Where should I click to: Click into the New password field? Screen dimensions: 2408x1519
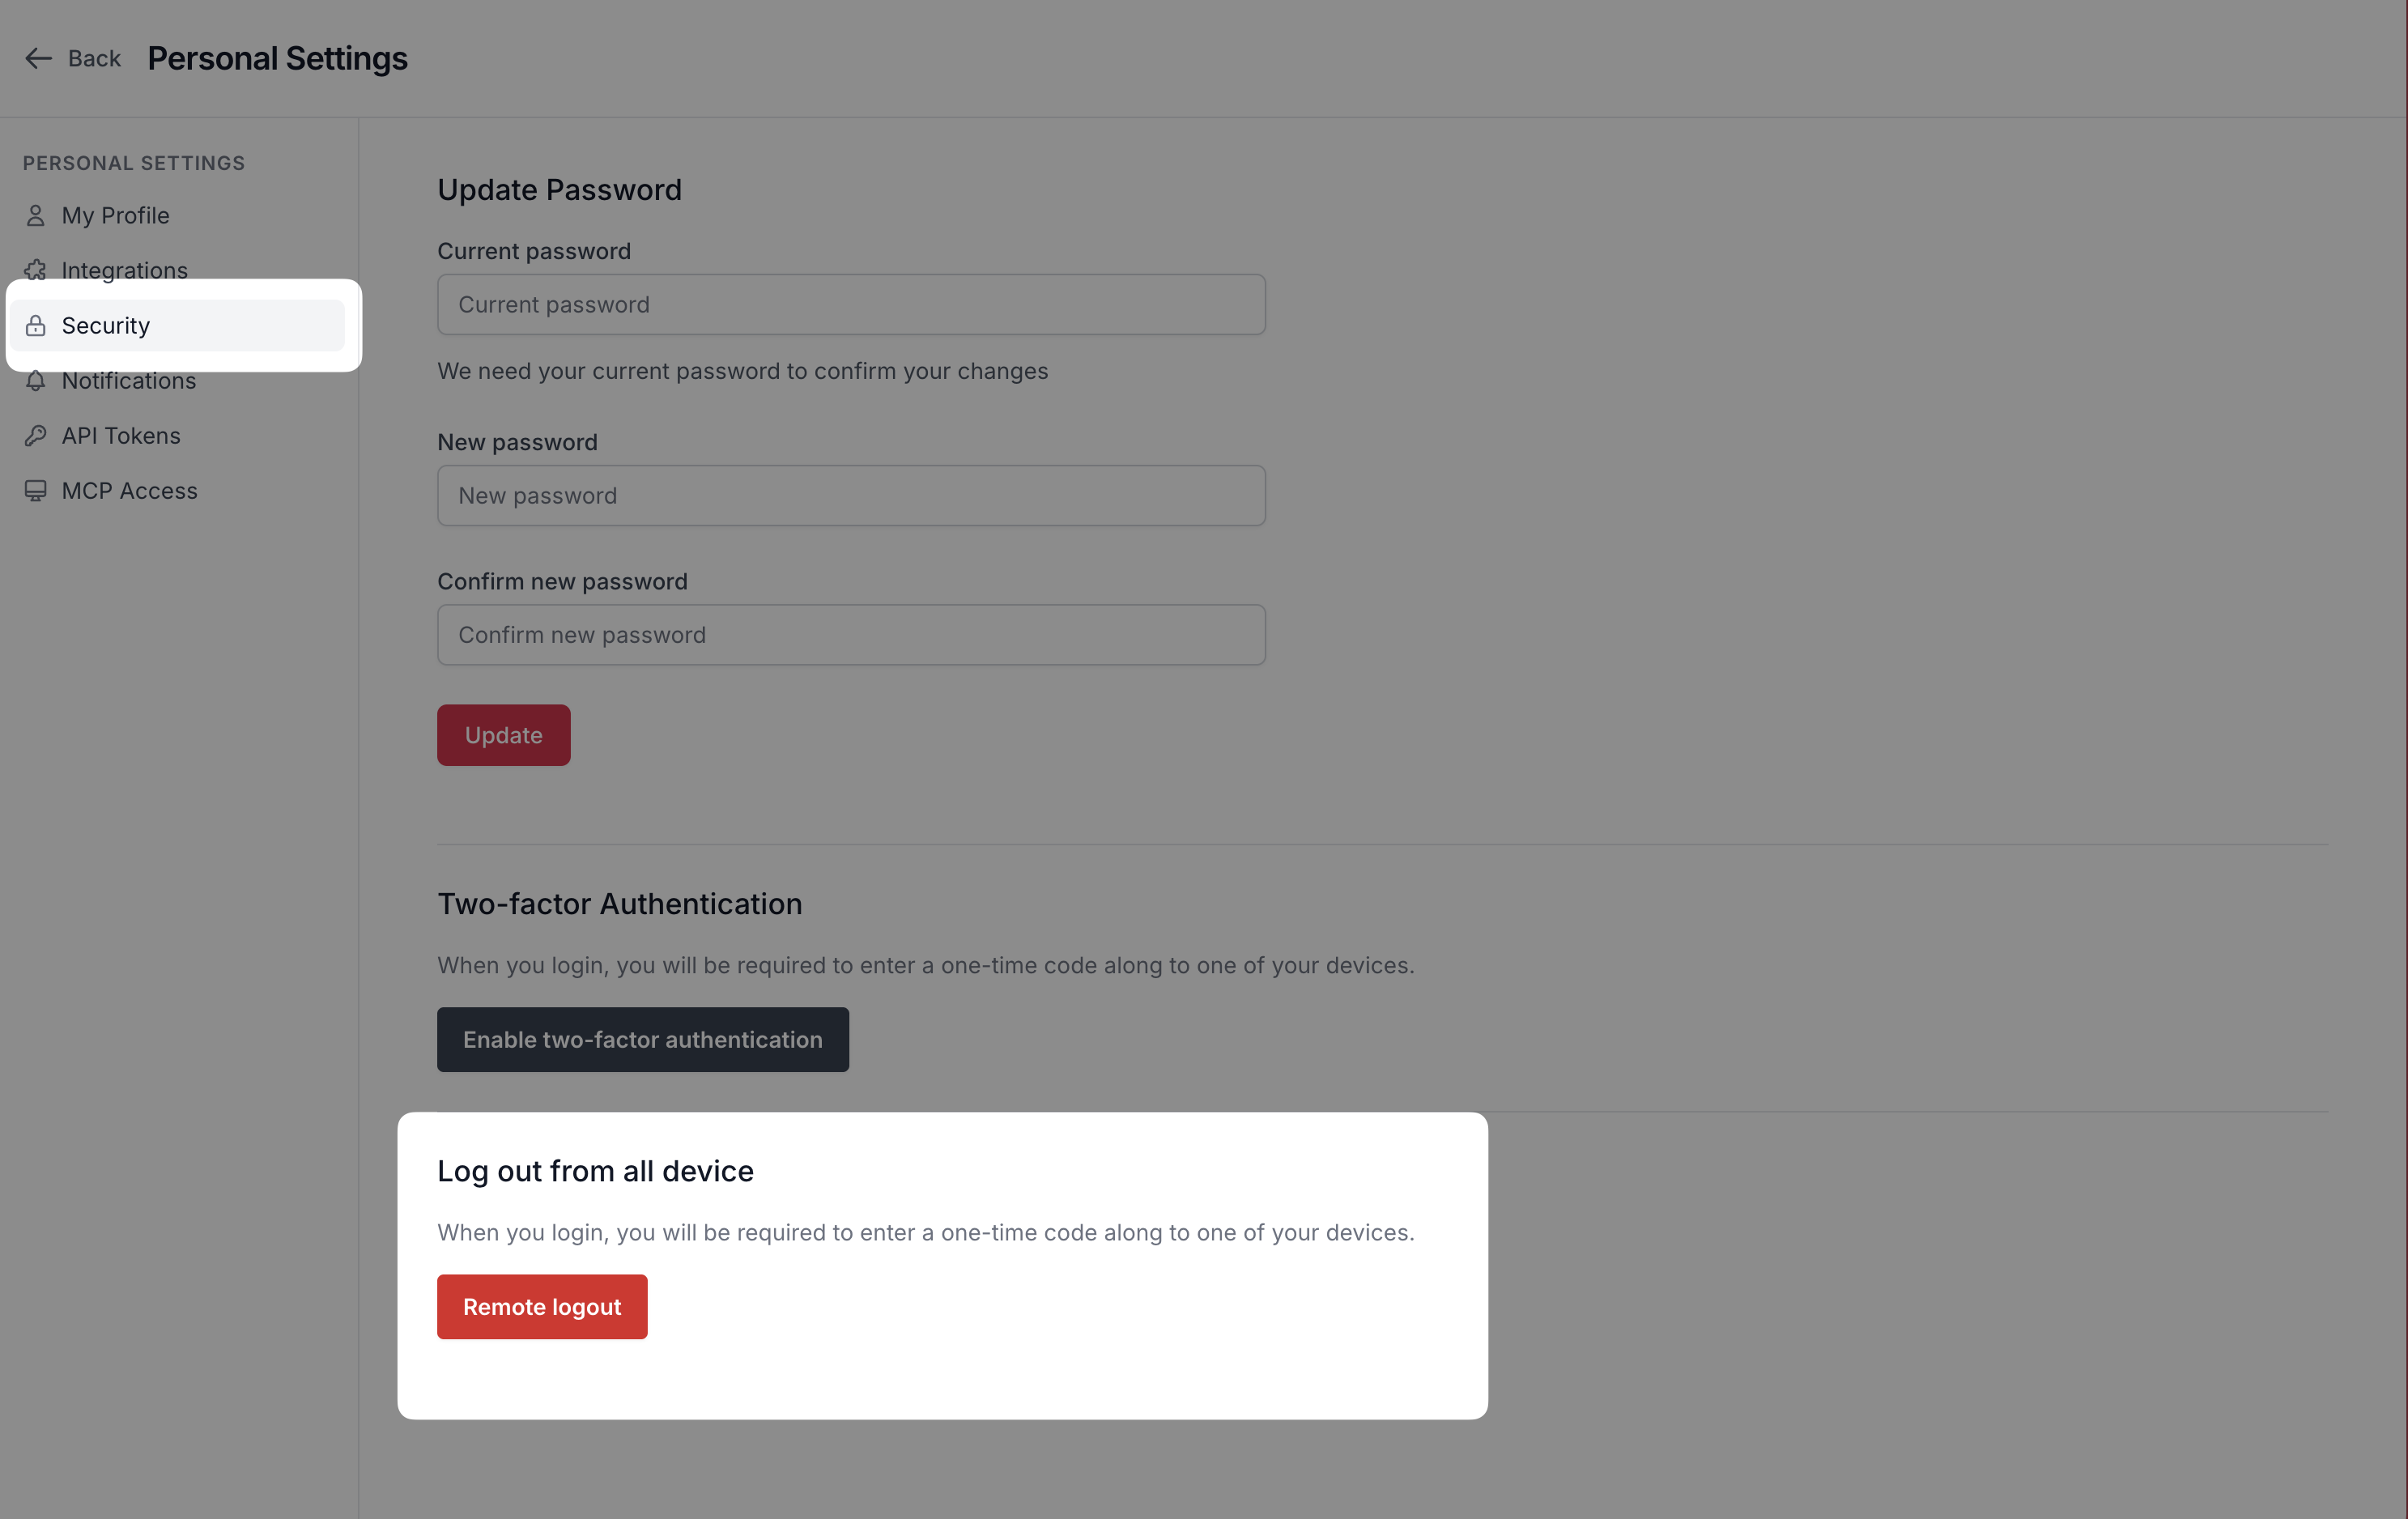851,496
